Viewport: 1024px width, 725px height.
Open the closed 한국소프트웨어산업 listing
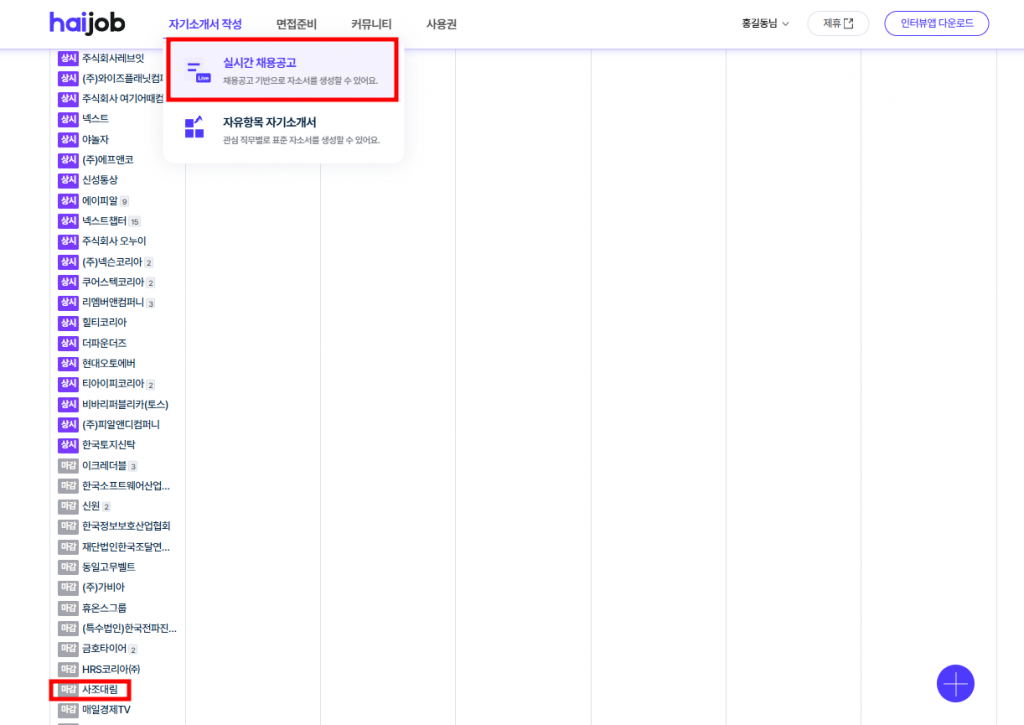point(126,486)
